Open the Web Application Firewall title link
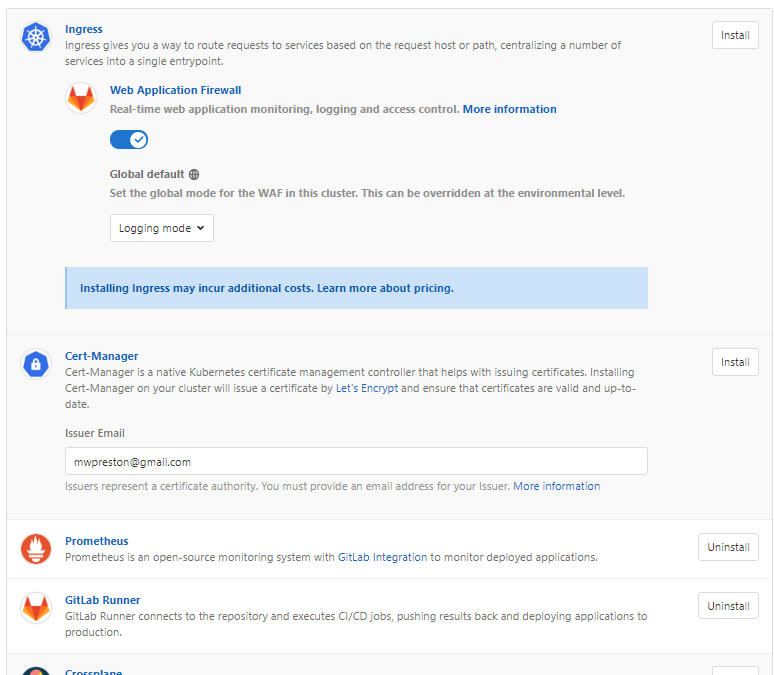774x675 pixels. [x=175, y=90]
